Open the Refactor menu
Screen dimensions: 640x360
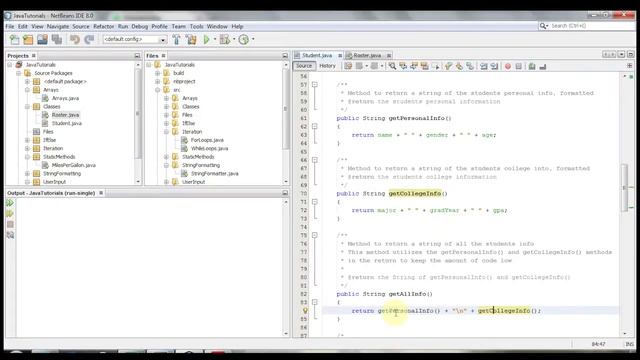pos(104,27)
